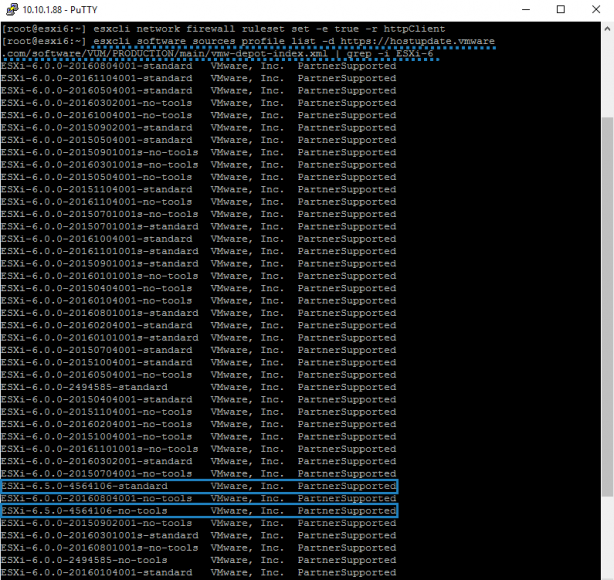The image size is (614, 580).
Task: Select row ESXi-6.0.0-20160204001-standard
Action: click(x=199, y=325)
